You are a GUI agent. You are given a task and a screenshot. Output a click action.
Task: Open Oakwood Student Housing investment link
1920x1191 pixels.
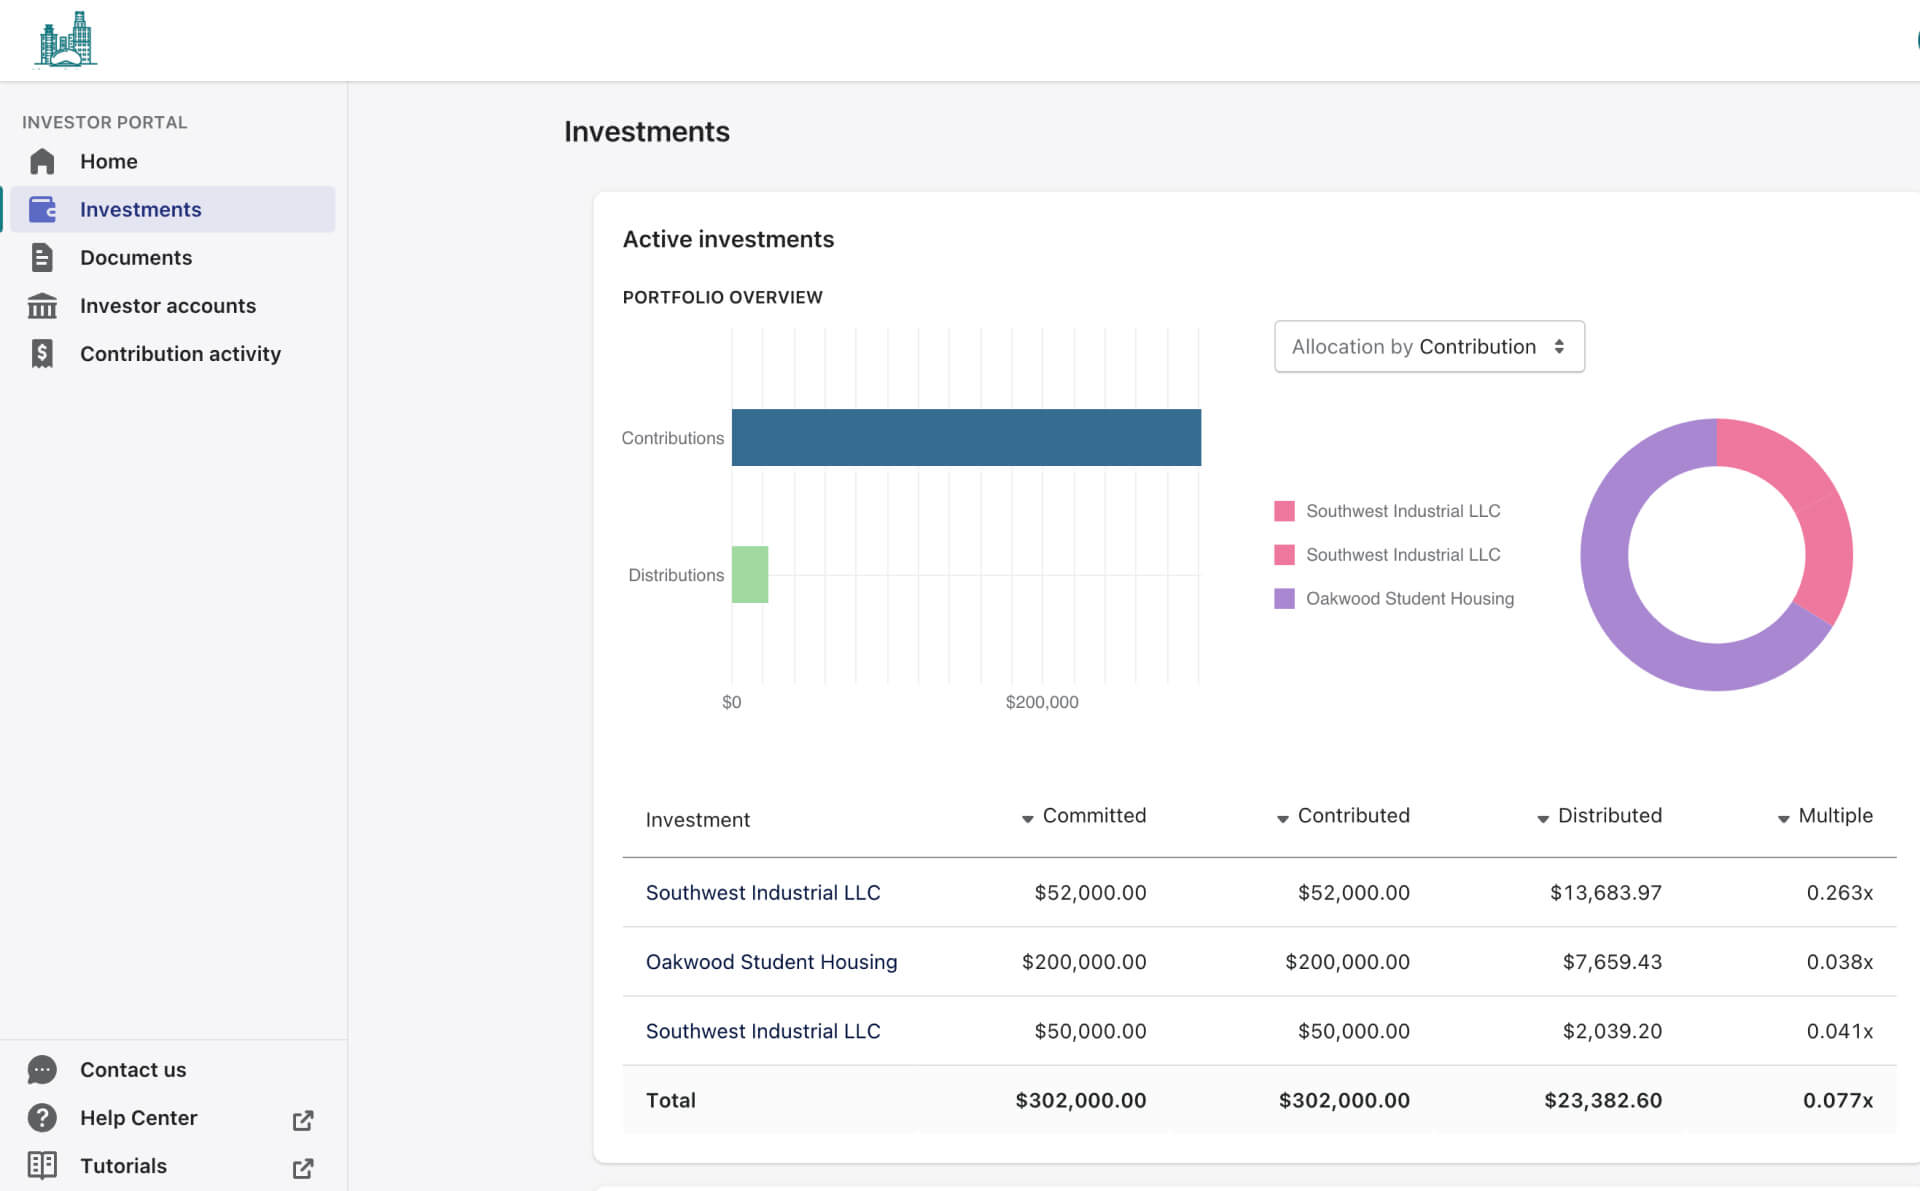tap(771, 962)
